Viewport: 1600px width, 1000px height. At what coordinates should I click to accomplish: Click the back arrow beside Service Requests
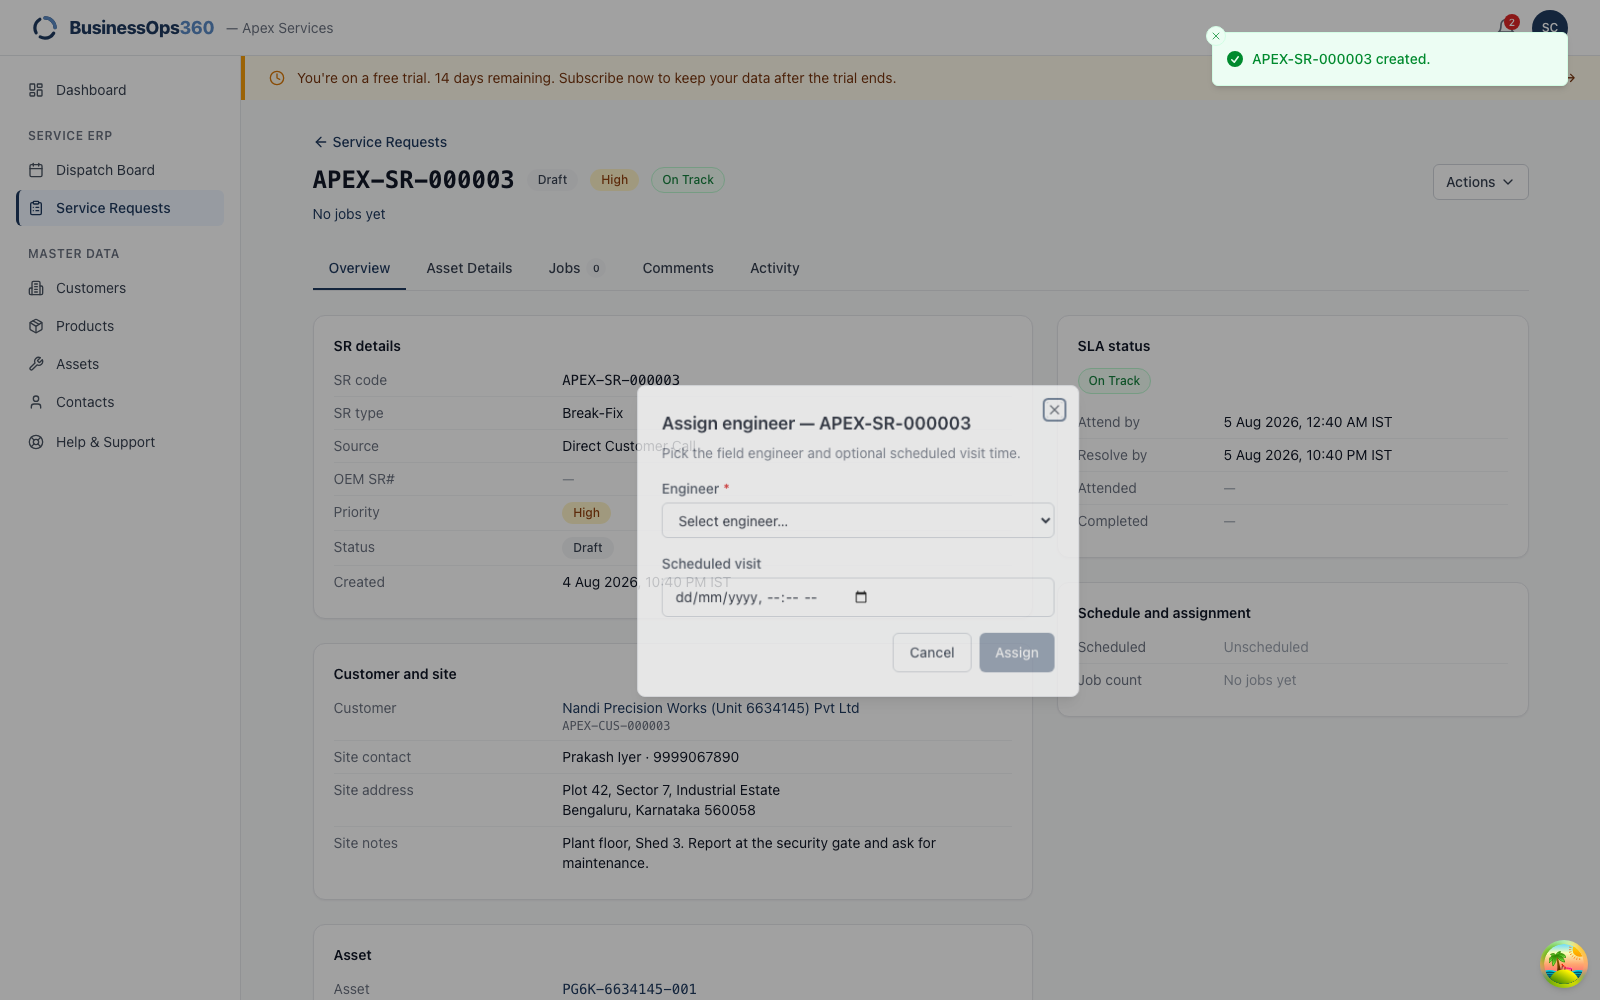(x=320, y=142)
